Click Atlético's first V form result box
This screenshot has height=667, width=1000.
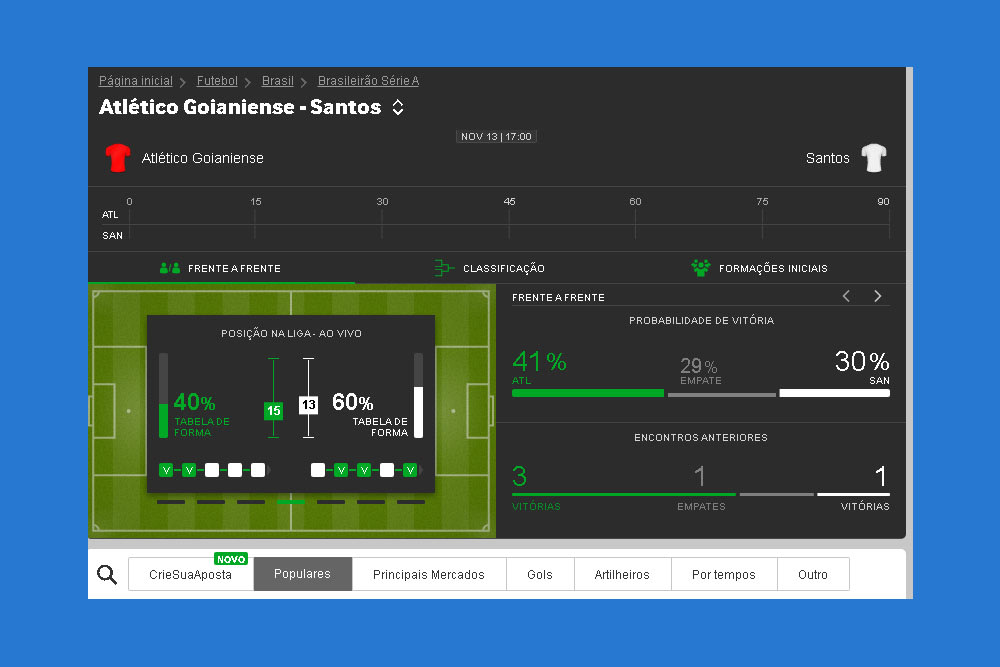click(x=166, y=470)
